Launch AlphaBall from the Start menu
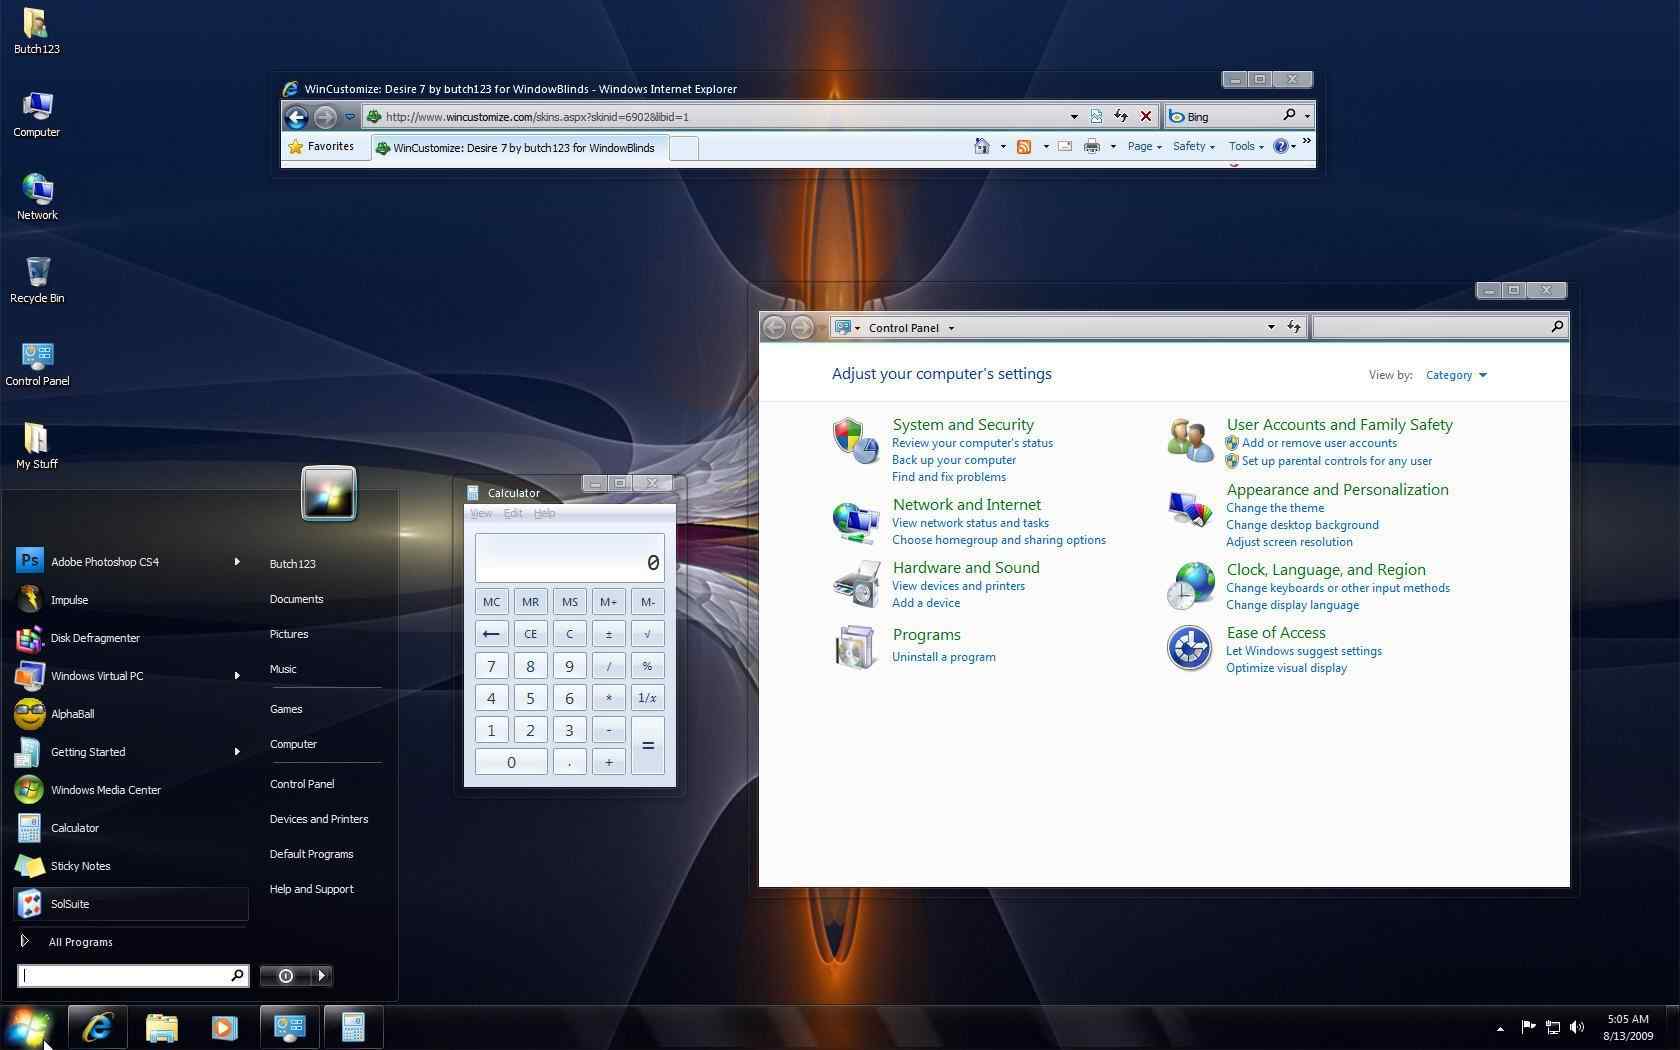1680x1050 pixels. pos(130,713)
